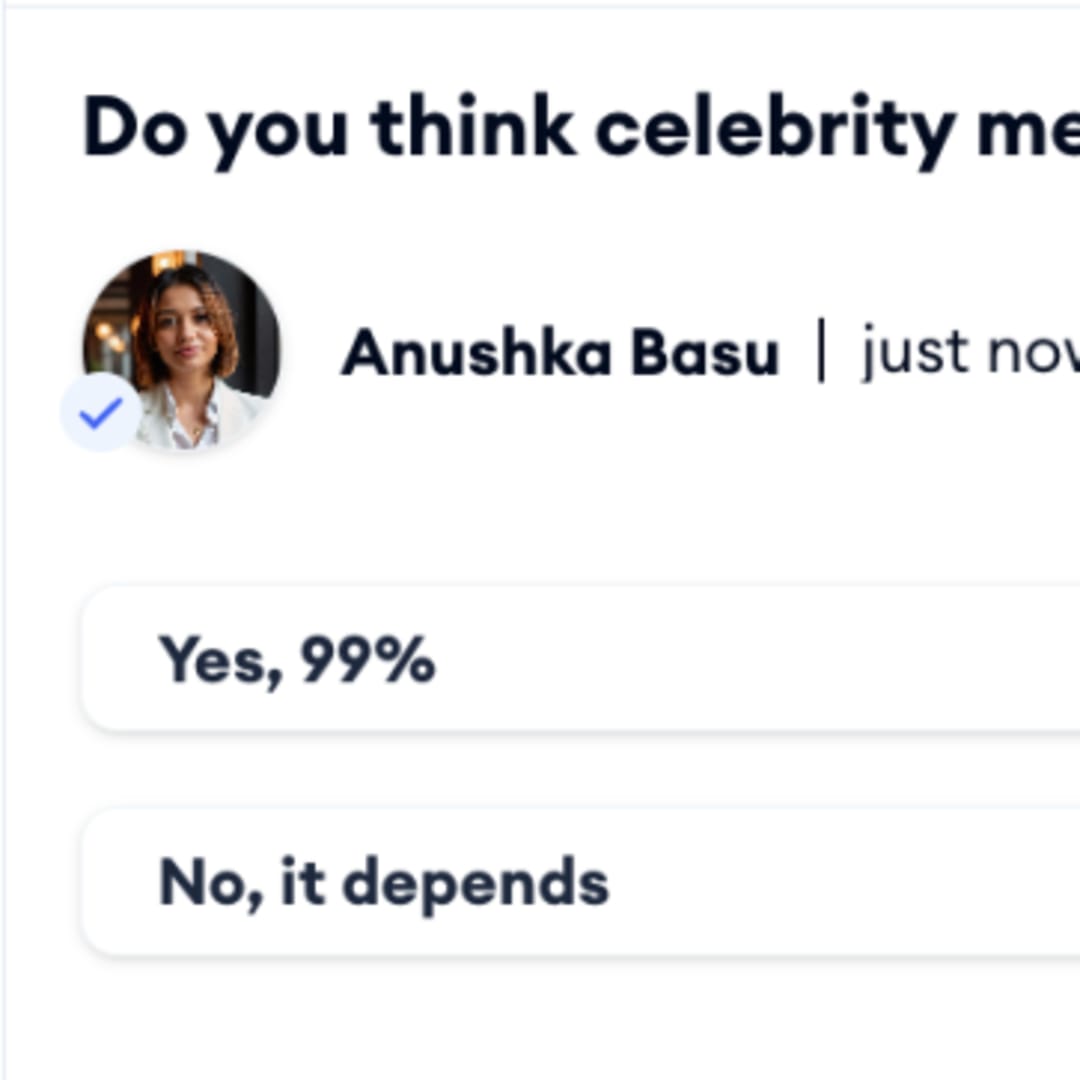Click the Anushka Basu author name
Screen dimensions: 1080x1080
pos(559,353)
